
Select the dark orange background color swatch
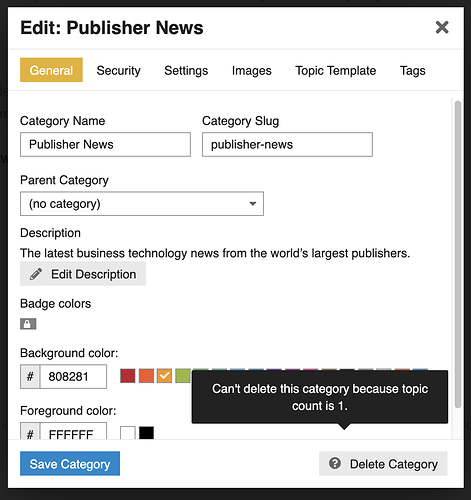tap(146, 376)
